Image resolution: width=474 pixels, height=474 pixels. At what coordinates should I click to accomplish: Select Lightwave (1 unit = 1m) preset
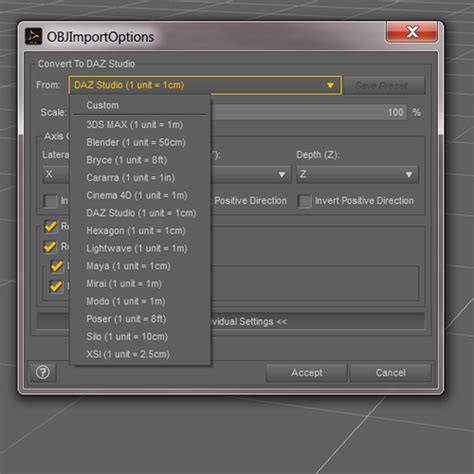[x=140, y=248]
